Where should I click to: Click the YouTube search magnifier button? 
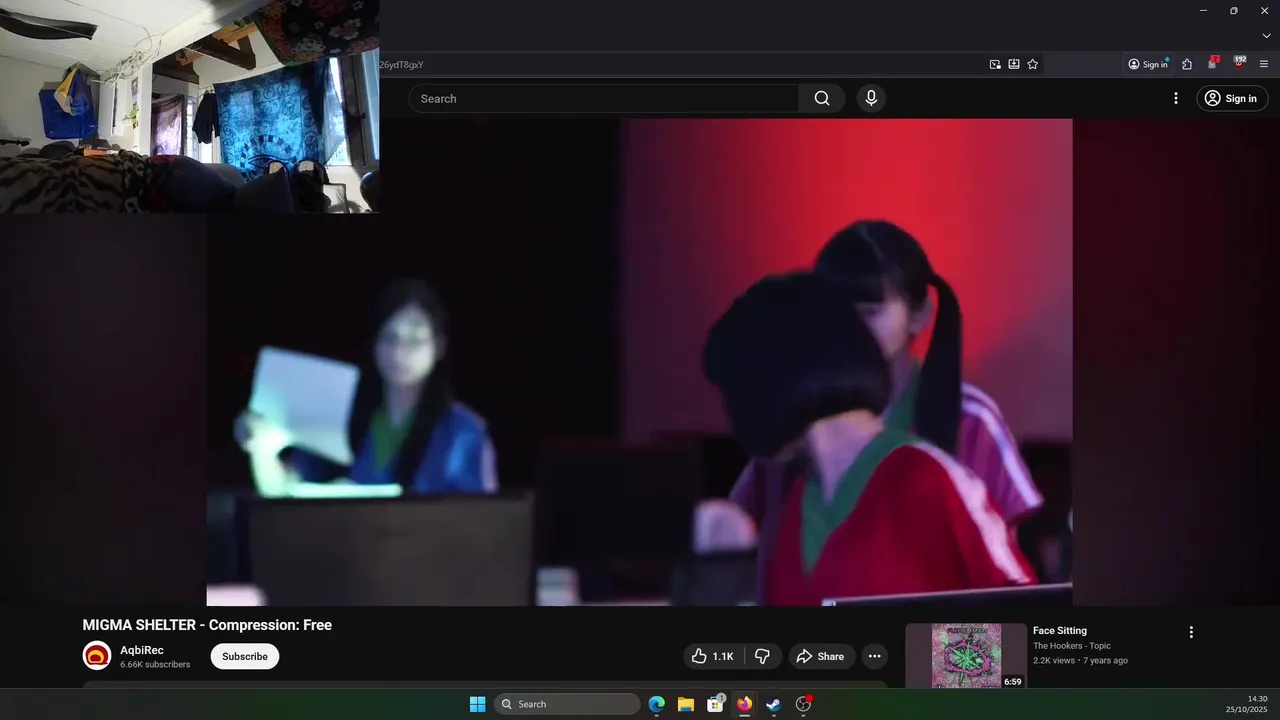click(x=822, y=98)
